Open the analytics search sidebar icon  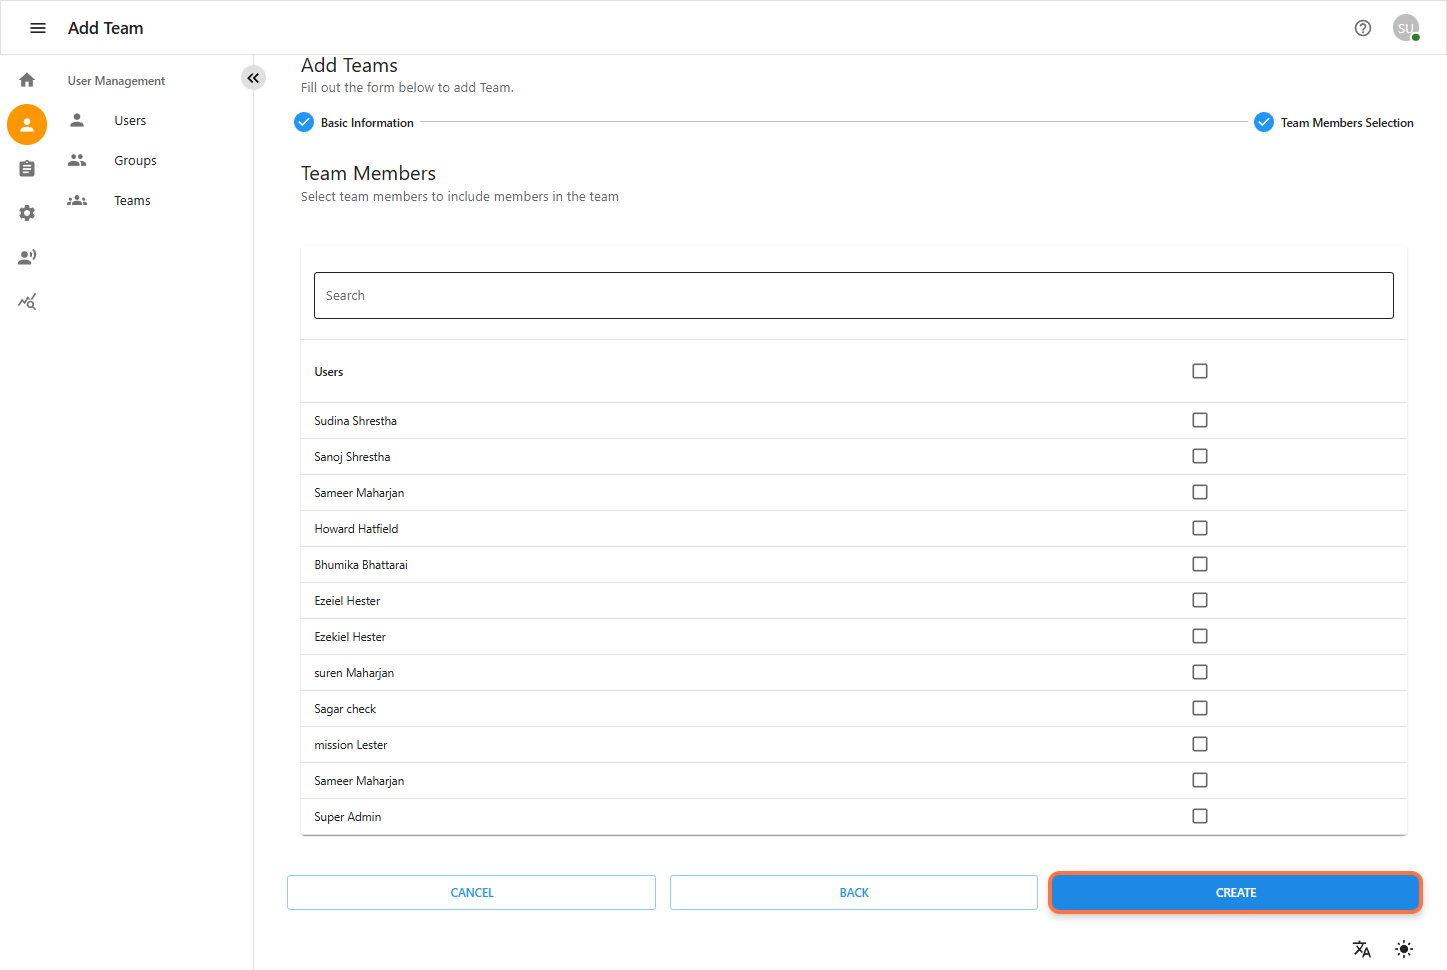pos(27,301)
